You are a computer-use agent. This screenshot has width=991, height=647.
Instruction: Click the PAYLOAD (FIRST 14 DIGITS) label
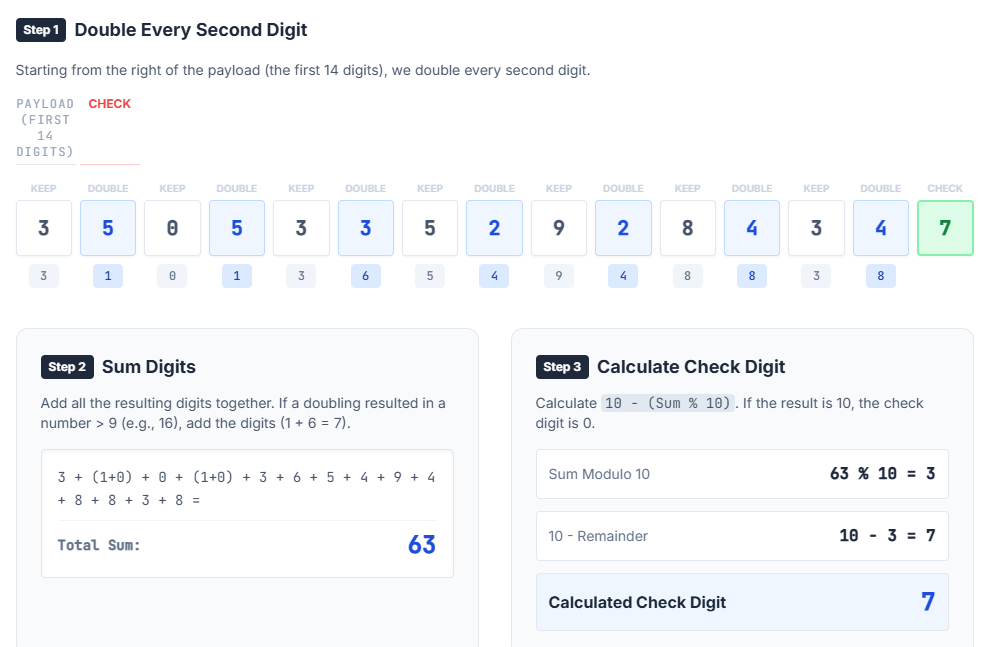(45, 128)
